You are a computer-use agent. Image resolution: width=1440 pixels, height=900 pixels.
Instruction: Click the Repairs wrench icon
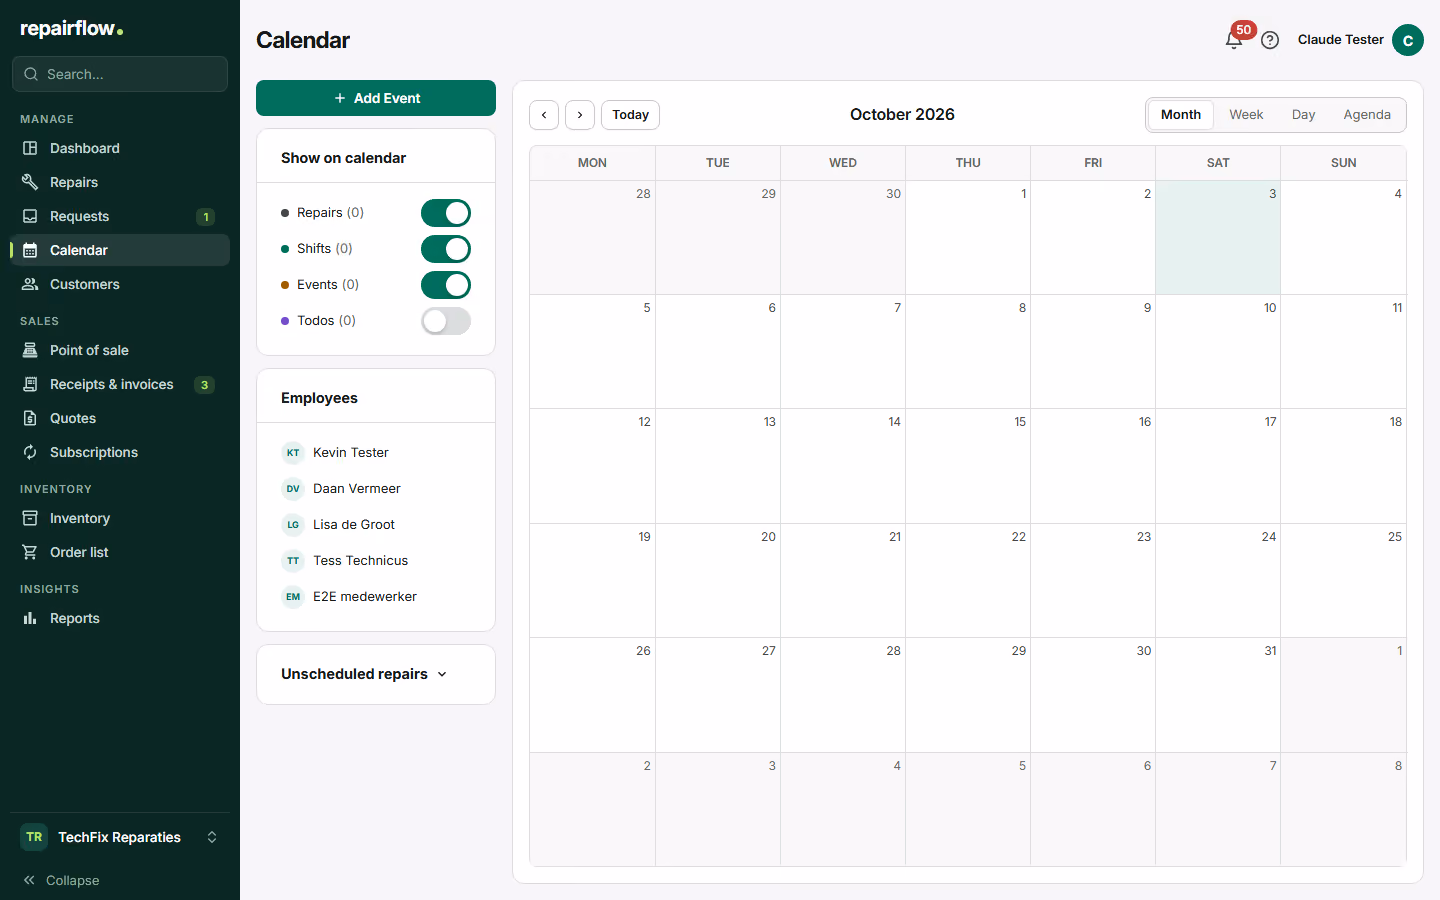[30, 182]
